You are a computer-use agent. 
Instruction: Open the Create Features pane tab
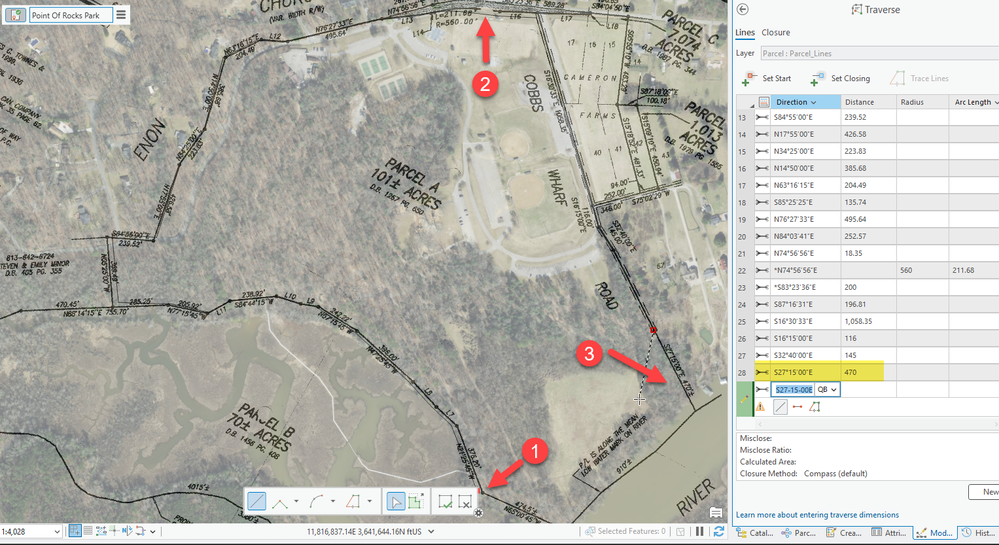coord(844,533)
